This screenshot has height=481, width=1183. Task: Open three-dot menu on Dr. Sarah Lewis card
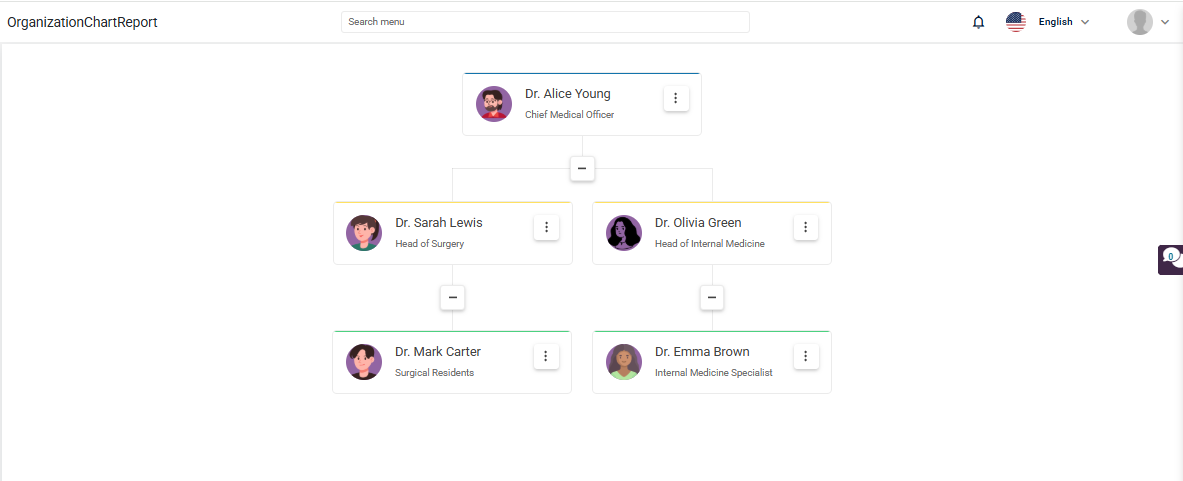coord(546,227)
